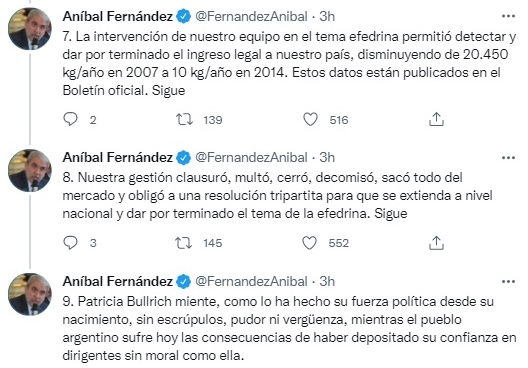Screen dimensions: 528x368
Task: Click the 3h timestamp on tweet 7
Action: pyautogui.click(x=327, y=16)
